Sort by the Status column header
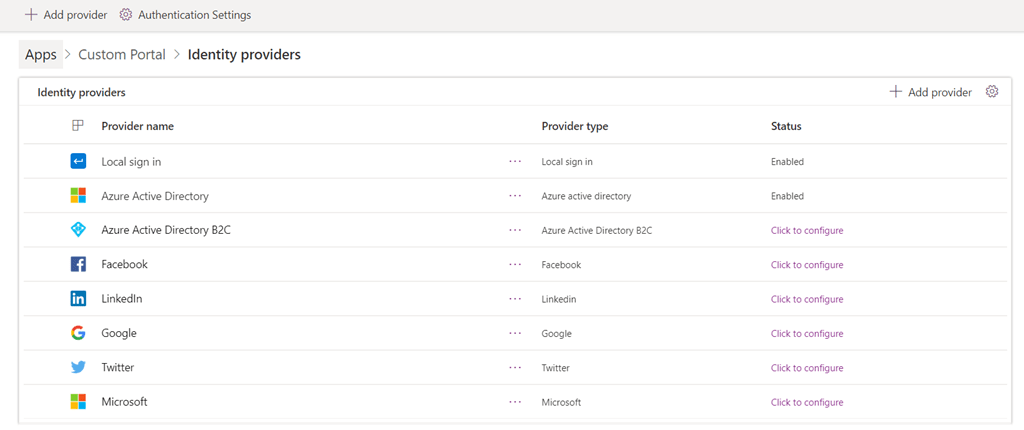The height and width of the screenshot is (430, 1024). (786, 126)
